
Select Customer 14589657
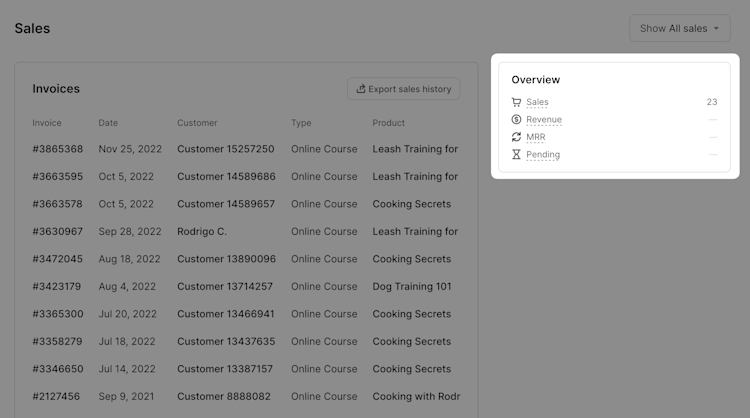(x=226, y=204)
